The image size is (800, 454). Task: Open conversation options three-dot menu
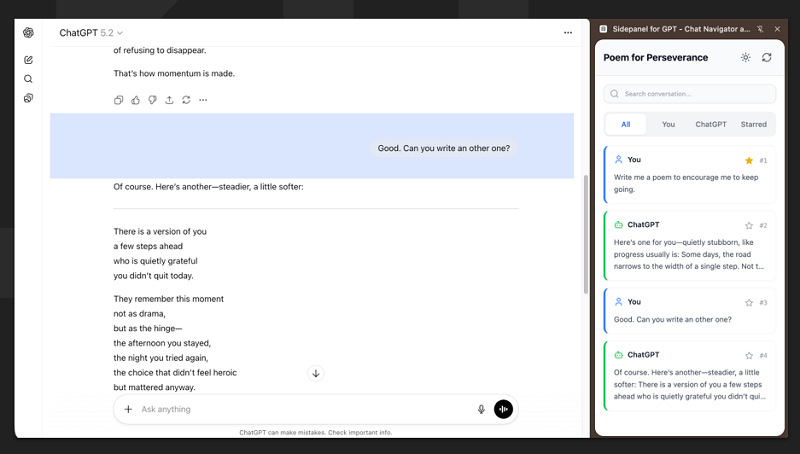point(568,33)
